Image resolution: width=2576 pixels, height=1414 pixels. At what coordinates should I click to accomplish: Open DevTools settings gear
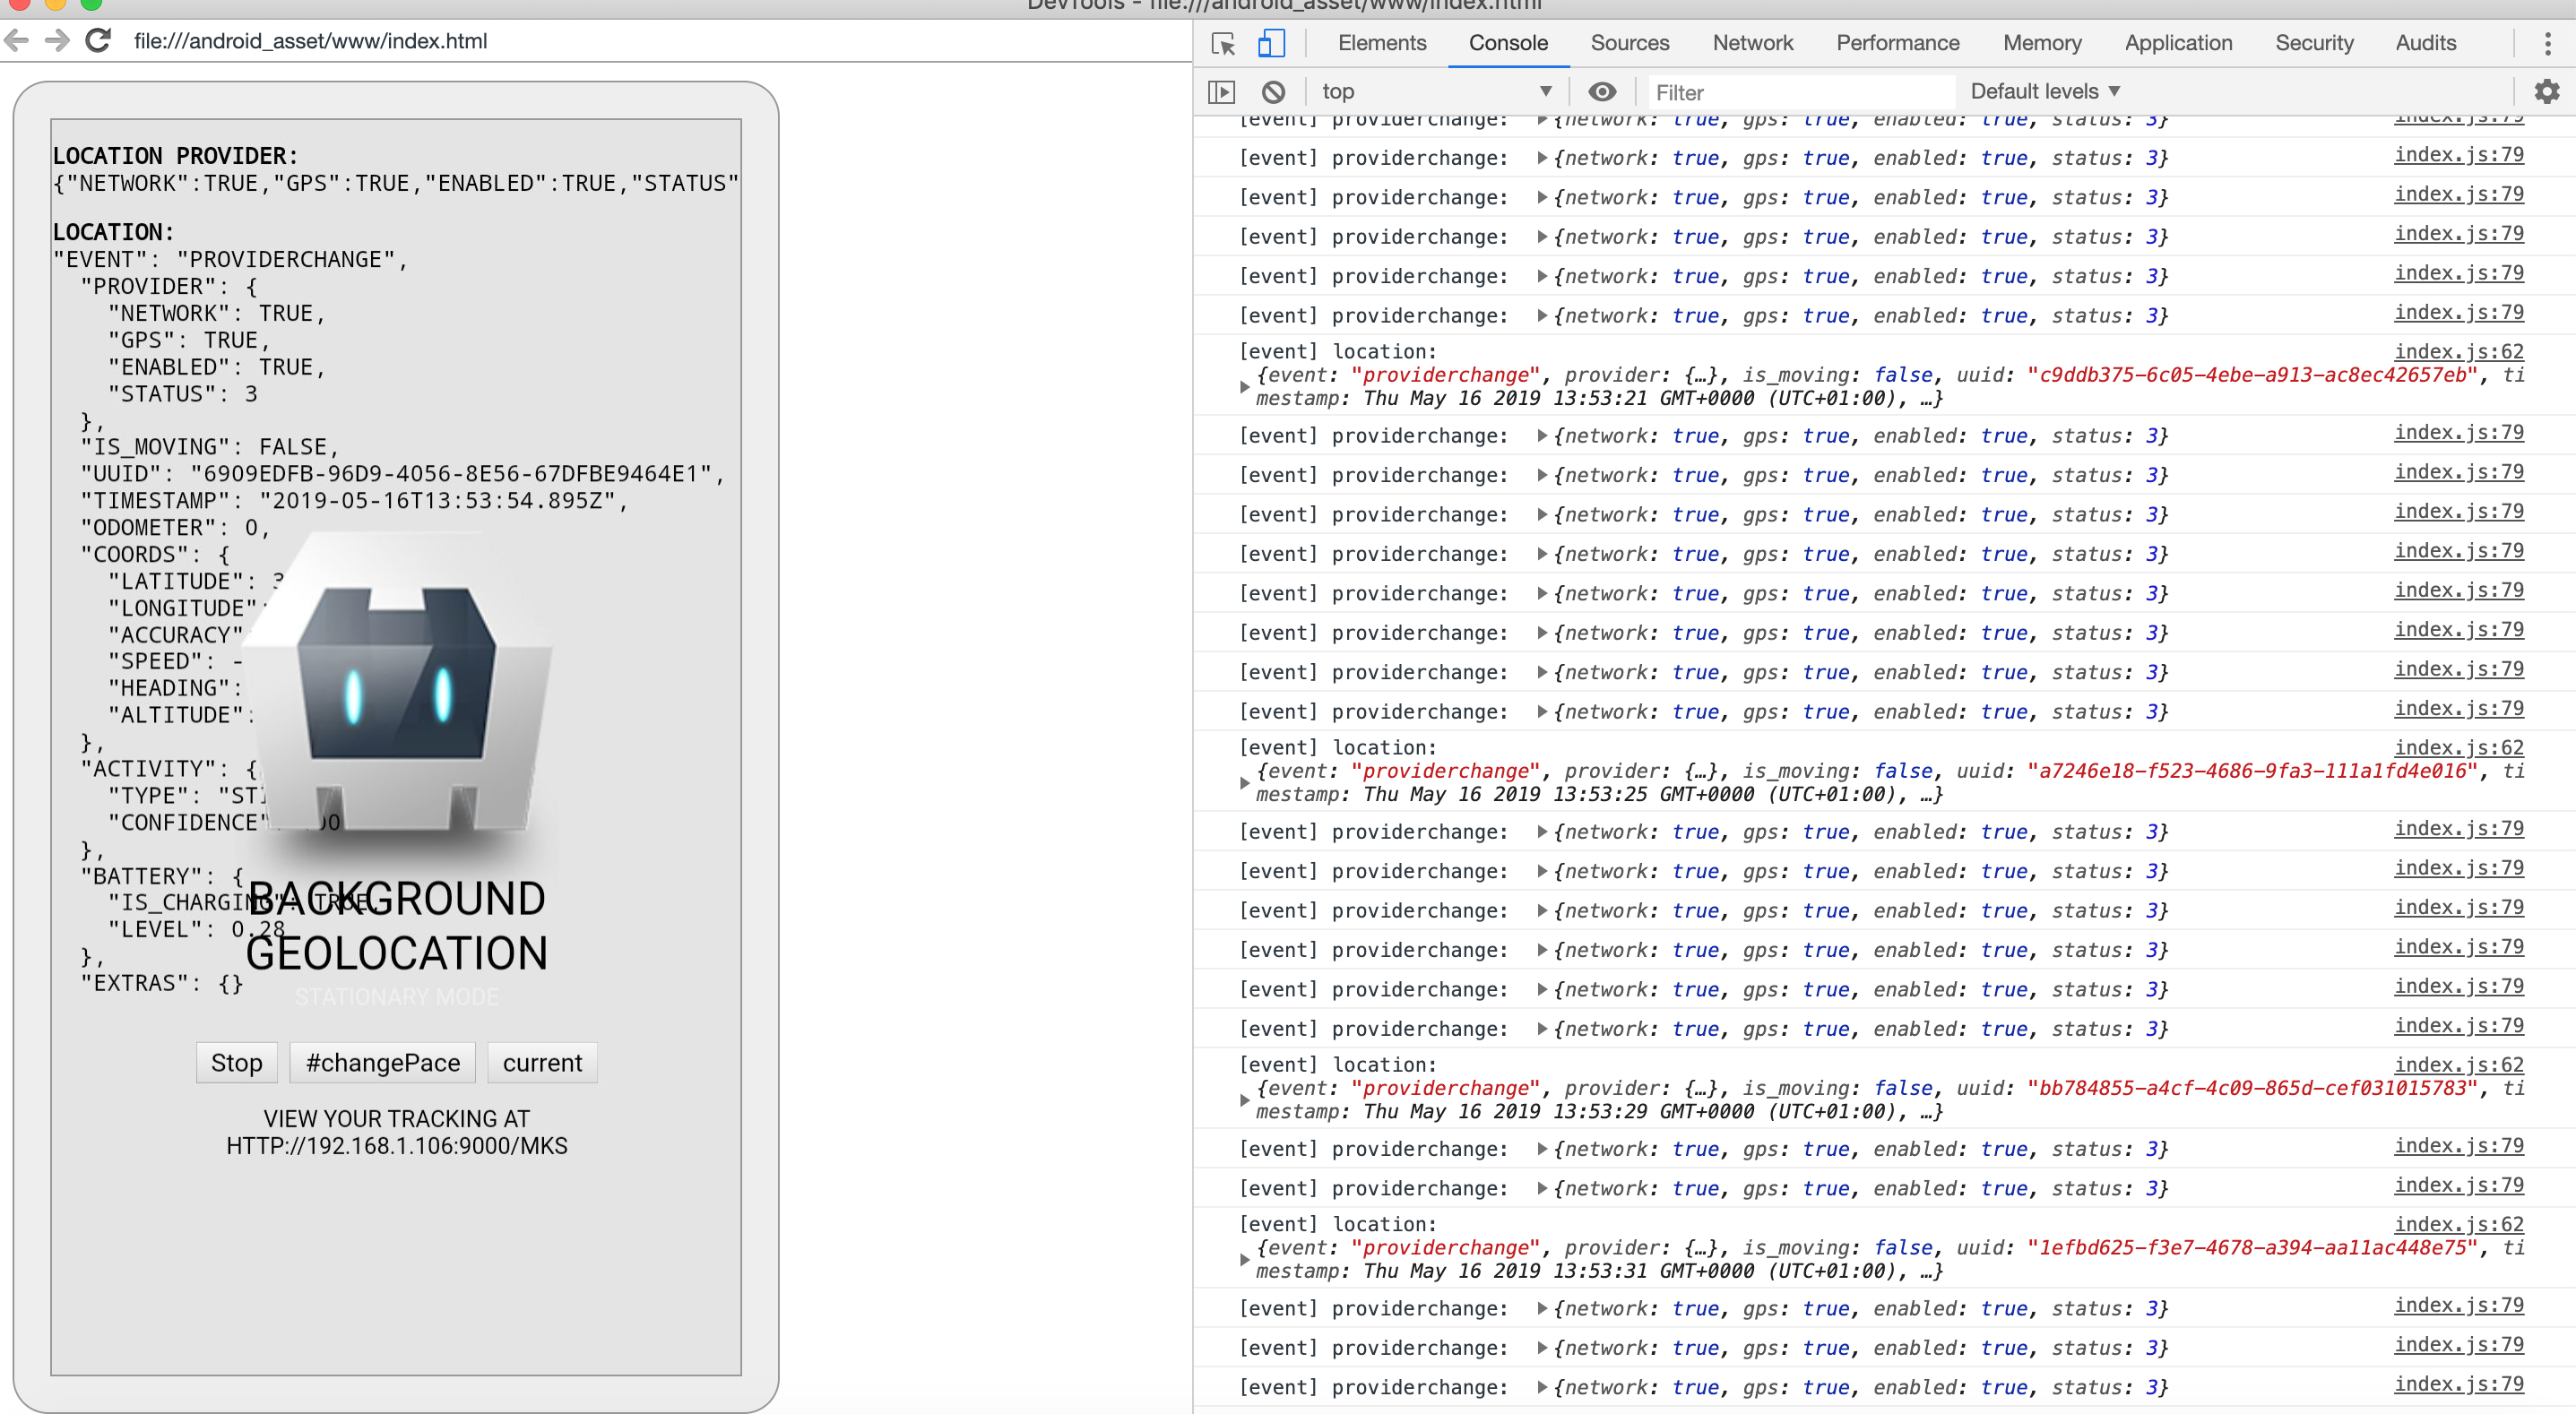tap(2547, 91)
